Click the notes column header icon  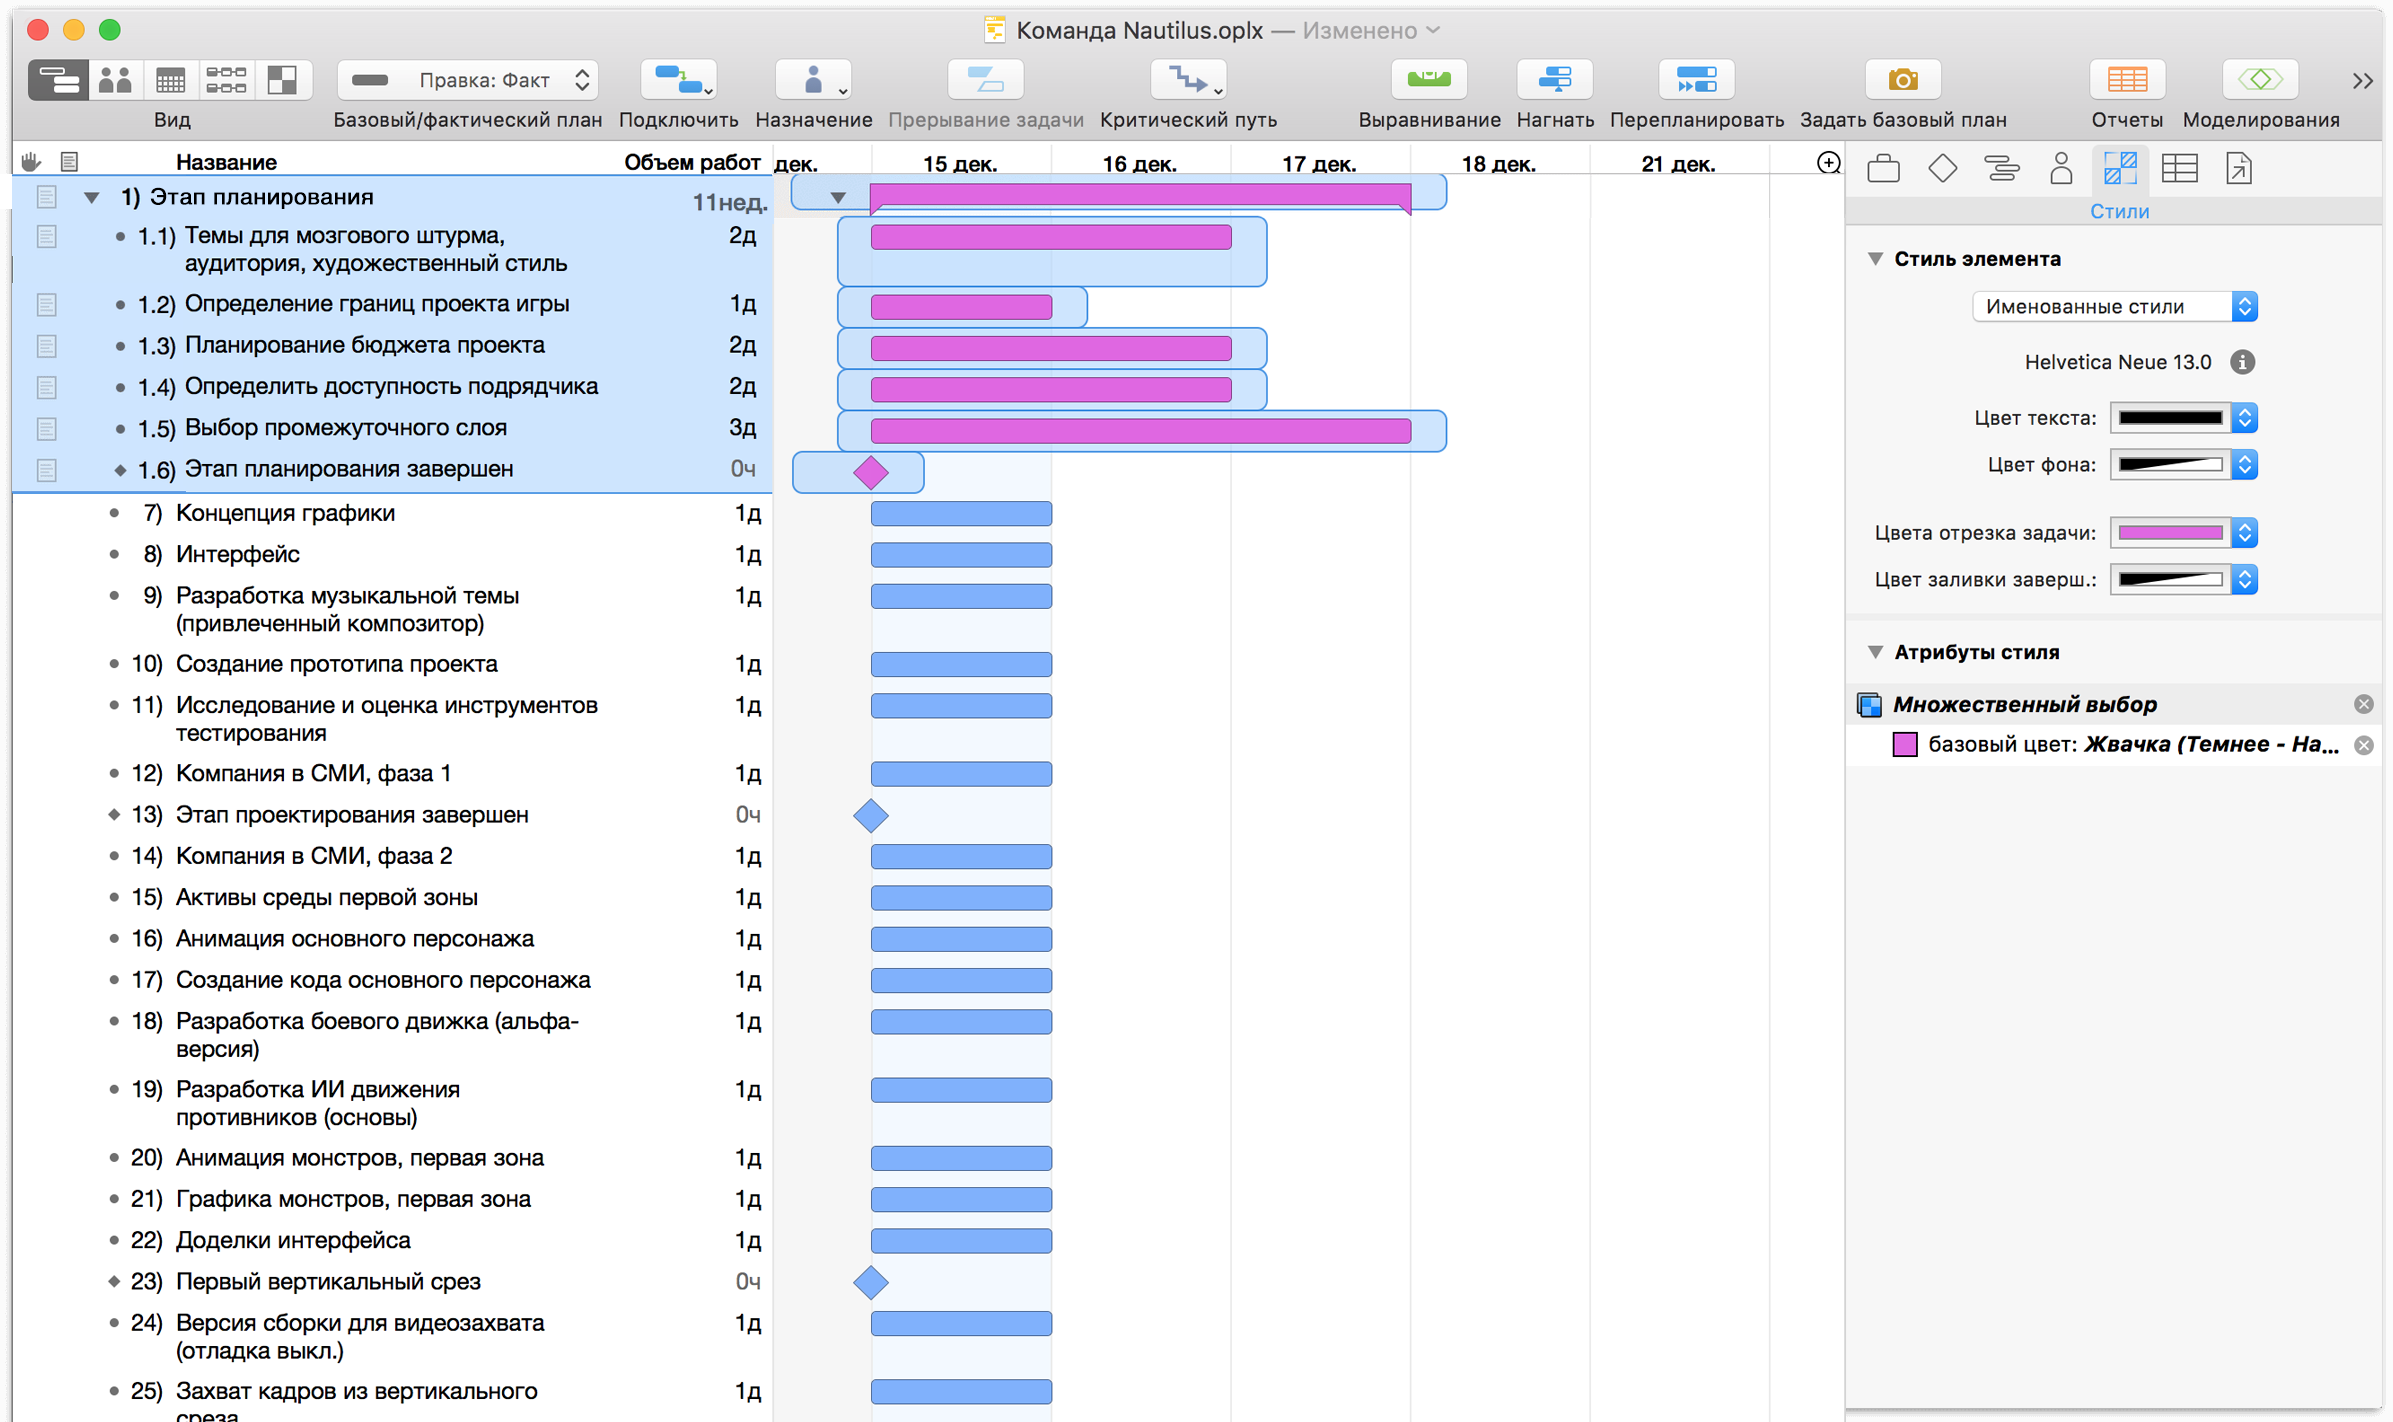[x=69, y=161]
